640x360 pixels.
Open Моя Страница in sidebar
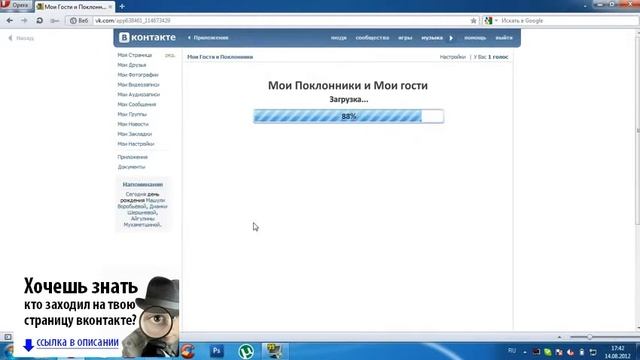click(135, 55)
